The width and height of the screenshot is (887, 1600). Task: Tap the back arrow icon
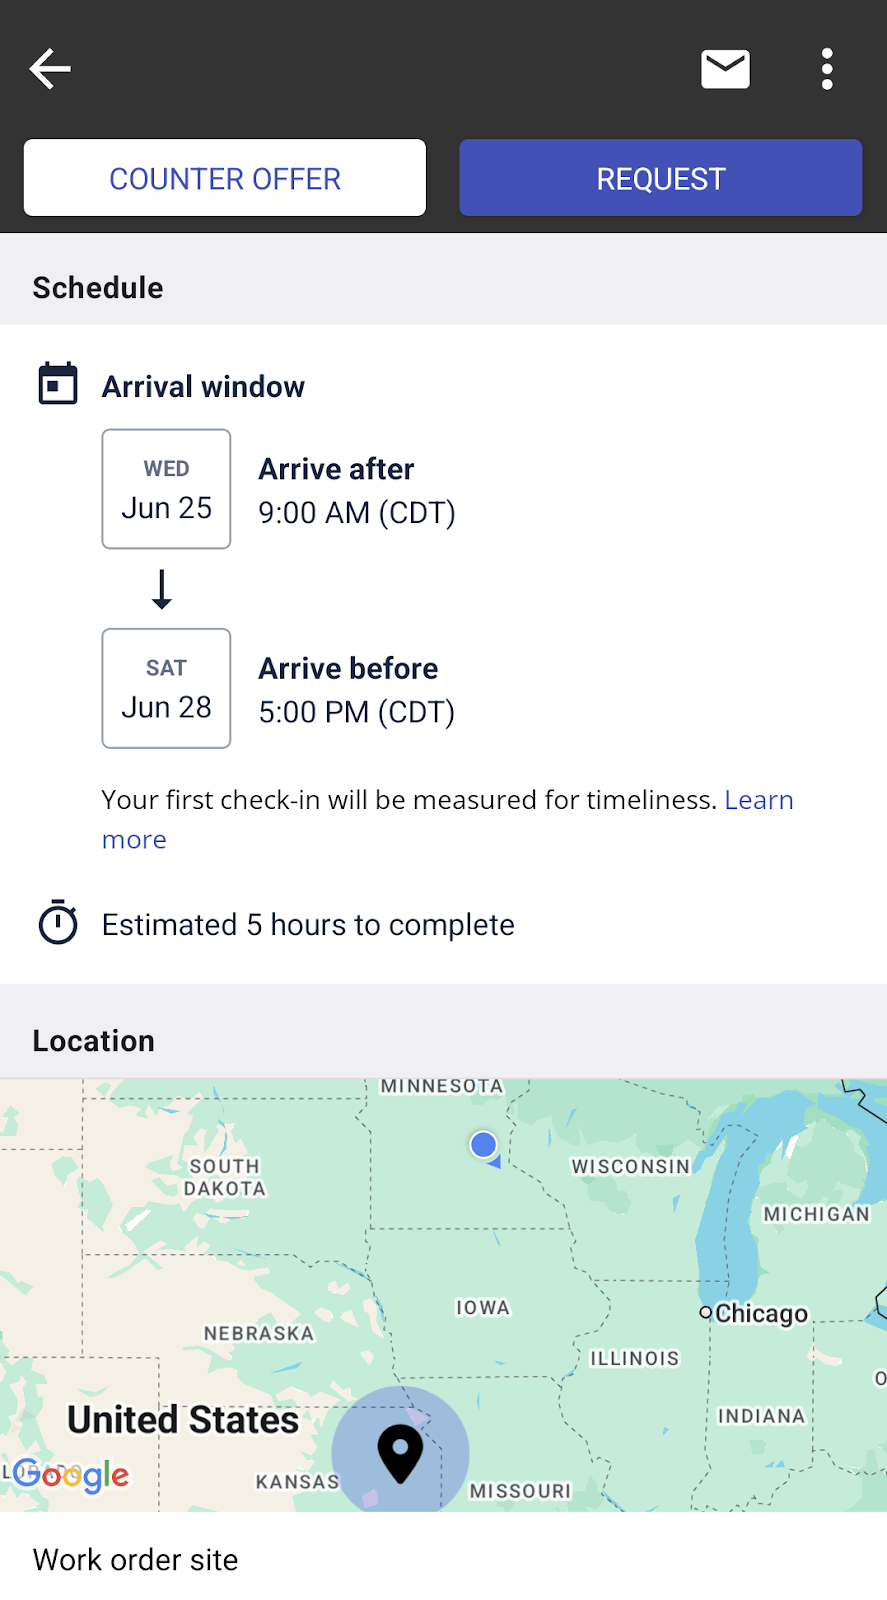point(50,69)
